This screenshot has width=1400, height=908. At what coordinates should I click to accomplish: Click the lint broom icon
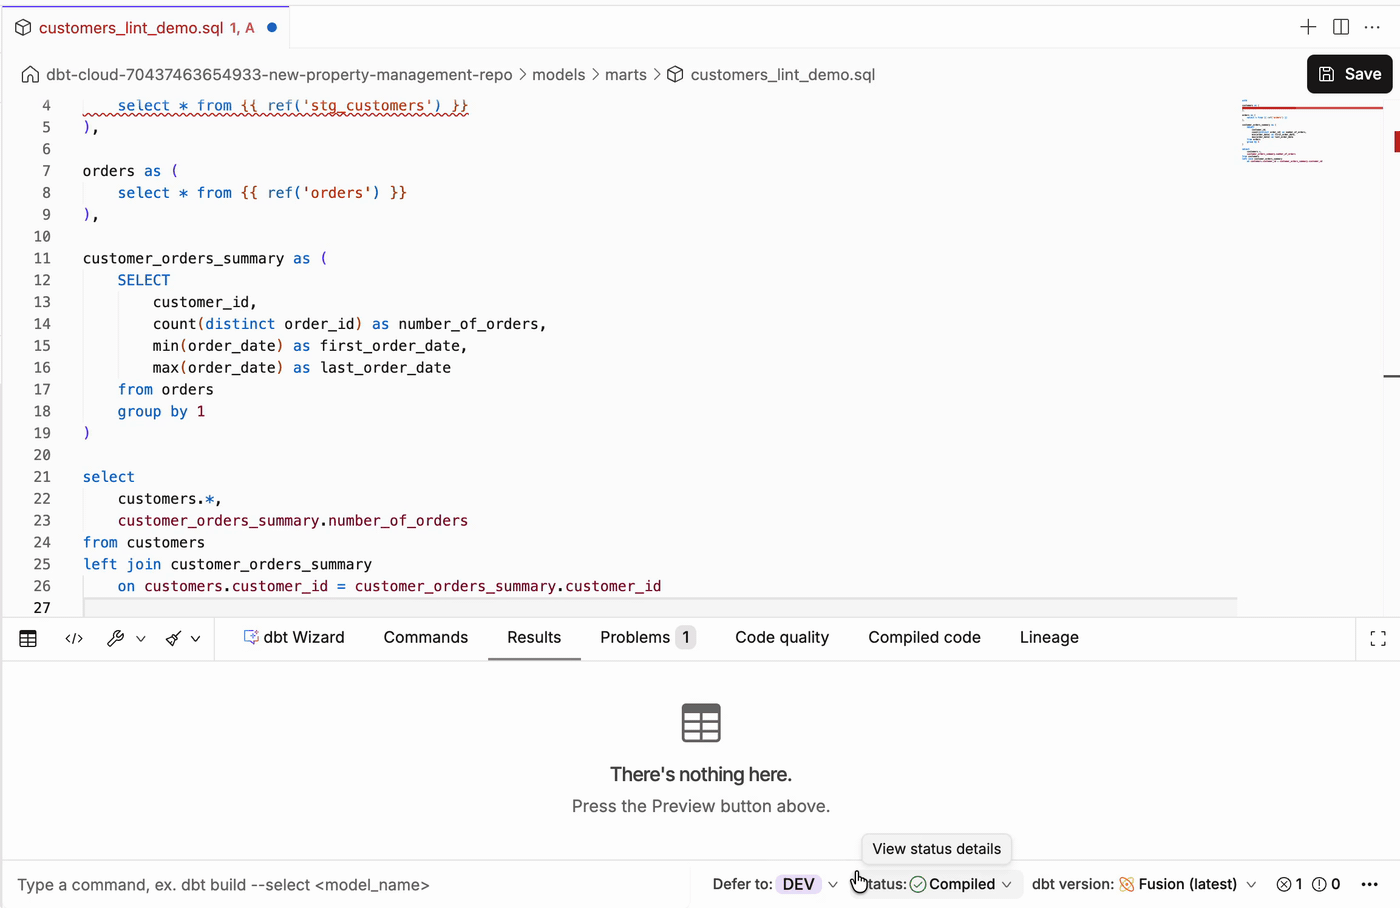point(173,638)
